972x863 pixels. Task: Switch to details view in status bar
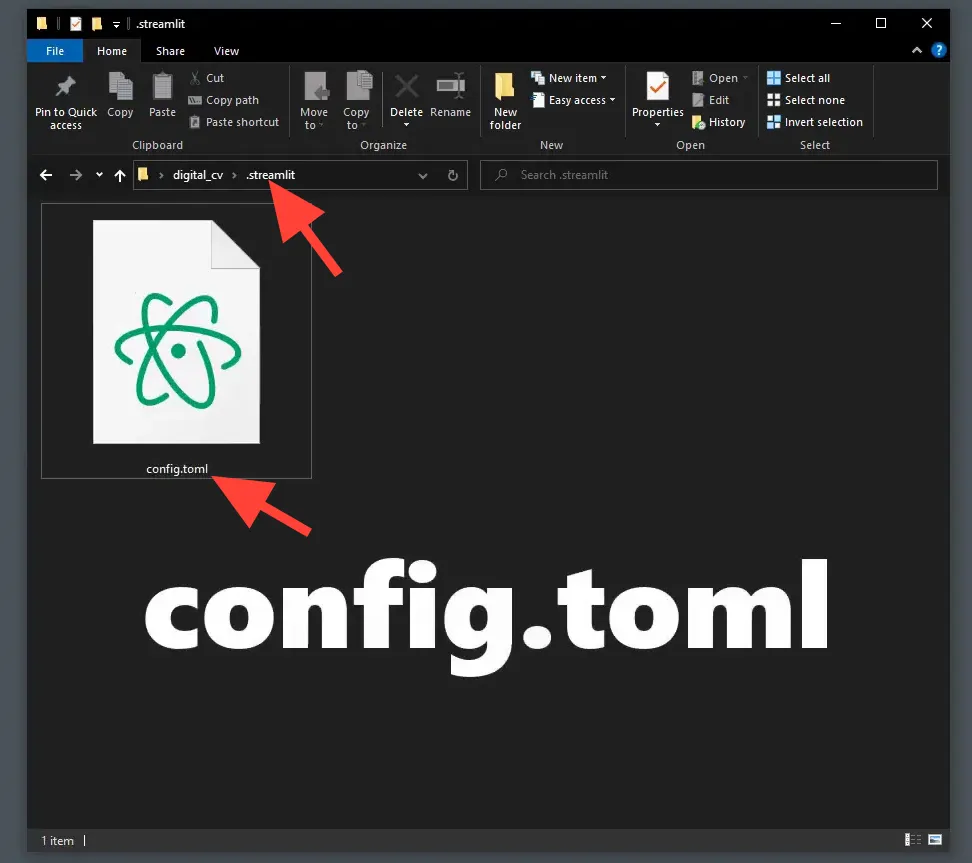tap(911, 840)
